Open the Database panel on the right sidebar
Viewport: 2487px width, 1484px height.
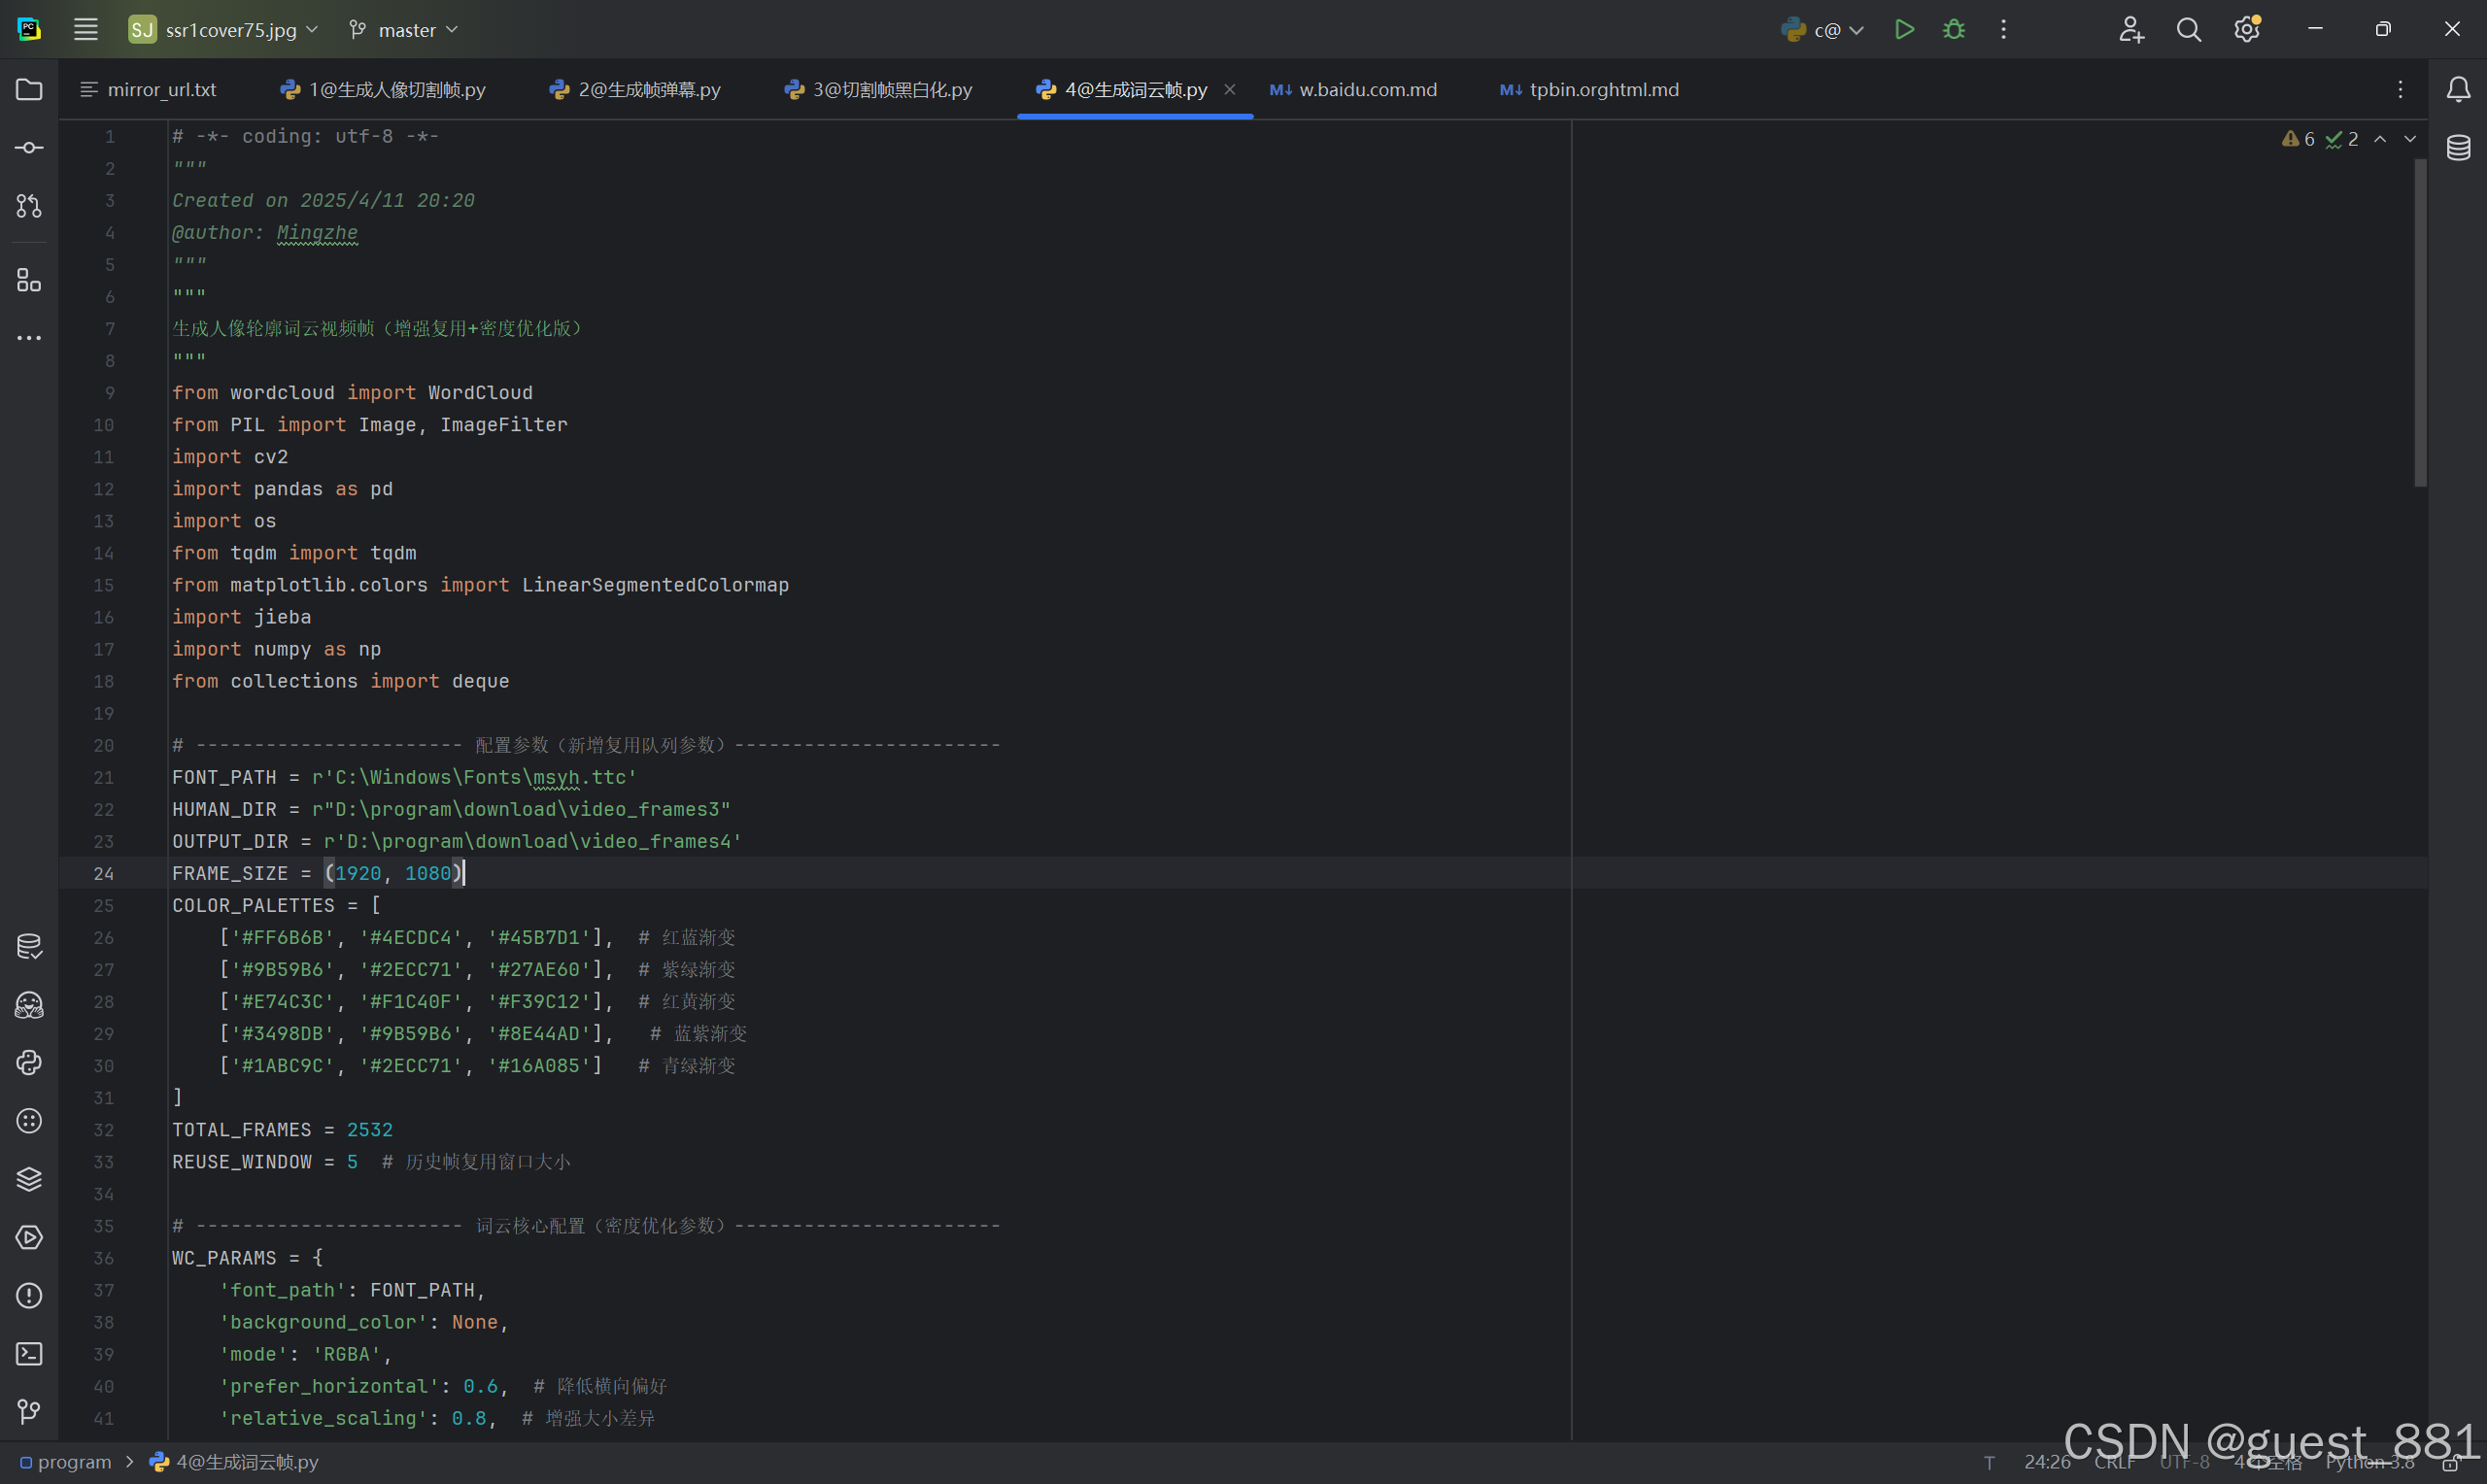2458,148
